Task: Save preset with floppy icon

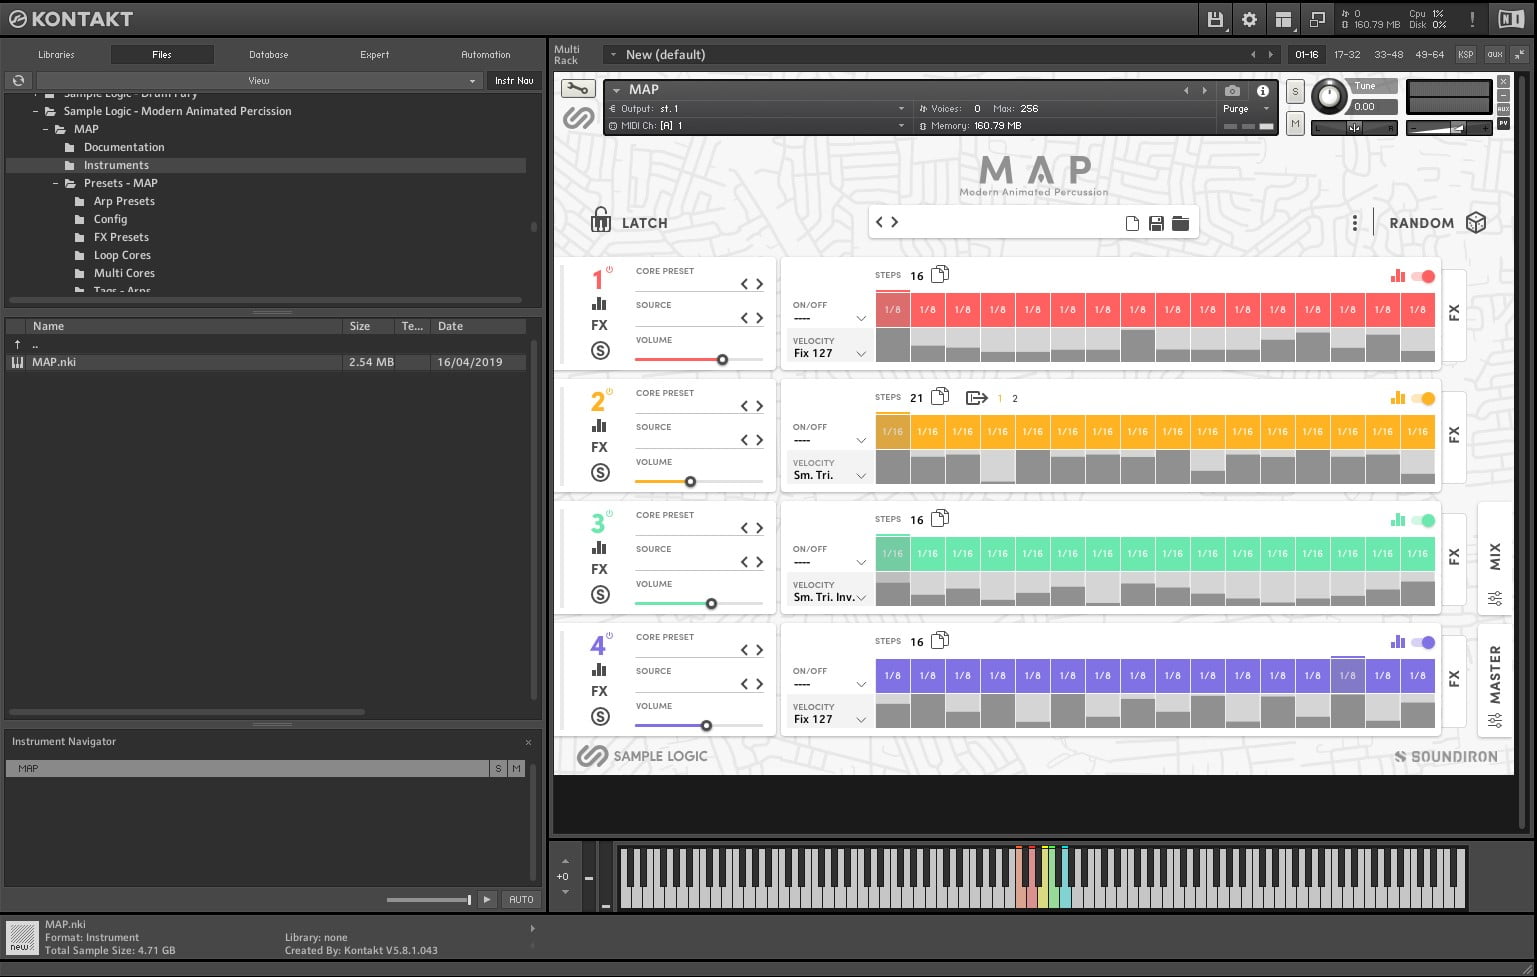Action: (x=1156, y=223)
